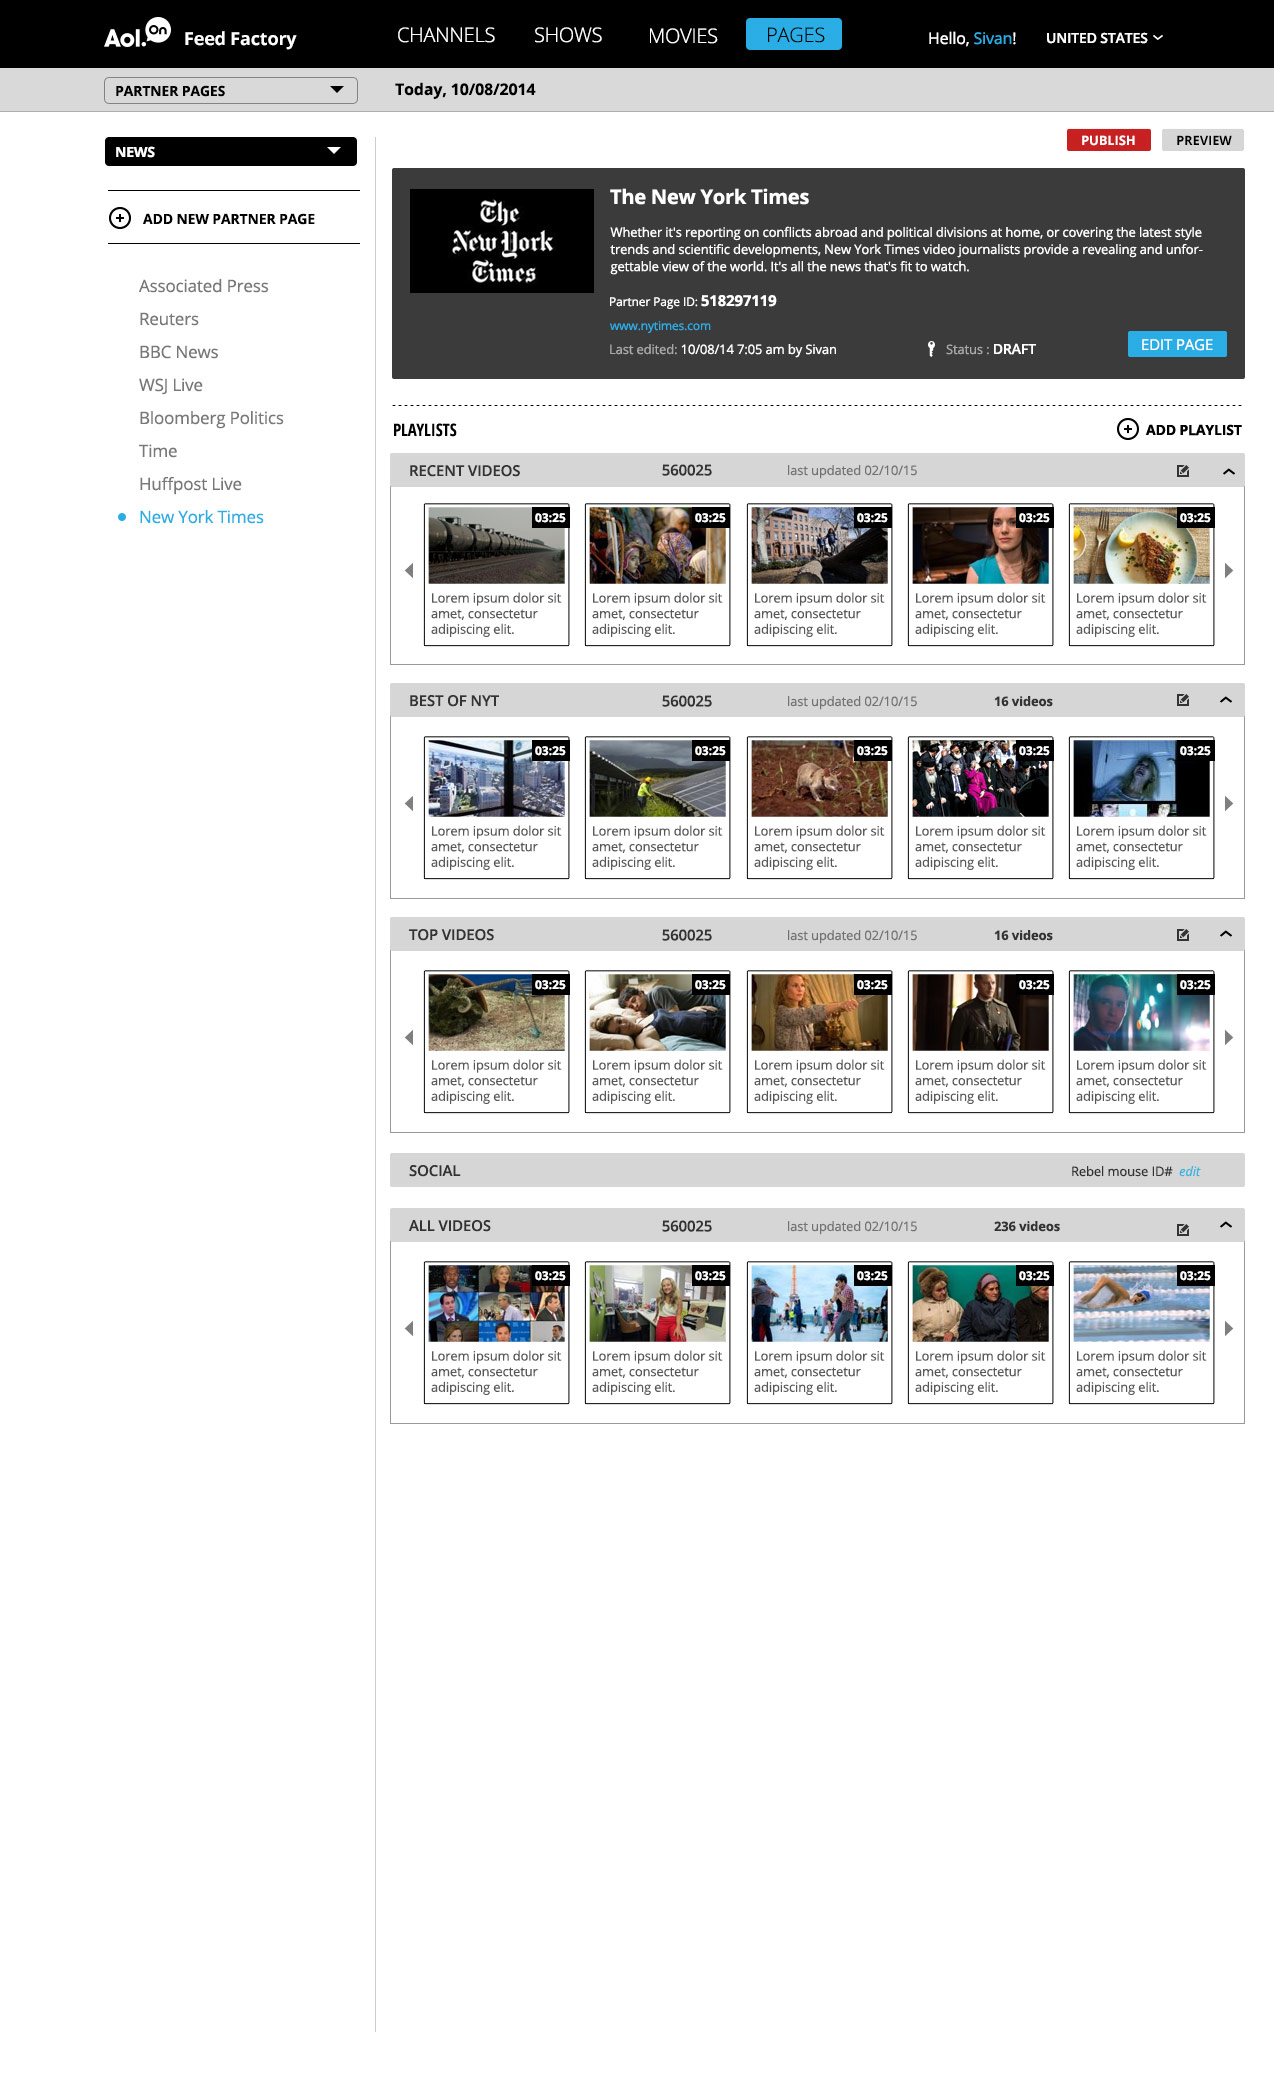Open the Partner Pages dropdown
The height and width of the screenshot is (2084, 1274).
click(x=231, y=90)
